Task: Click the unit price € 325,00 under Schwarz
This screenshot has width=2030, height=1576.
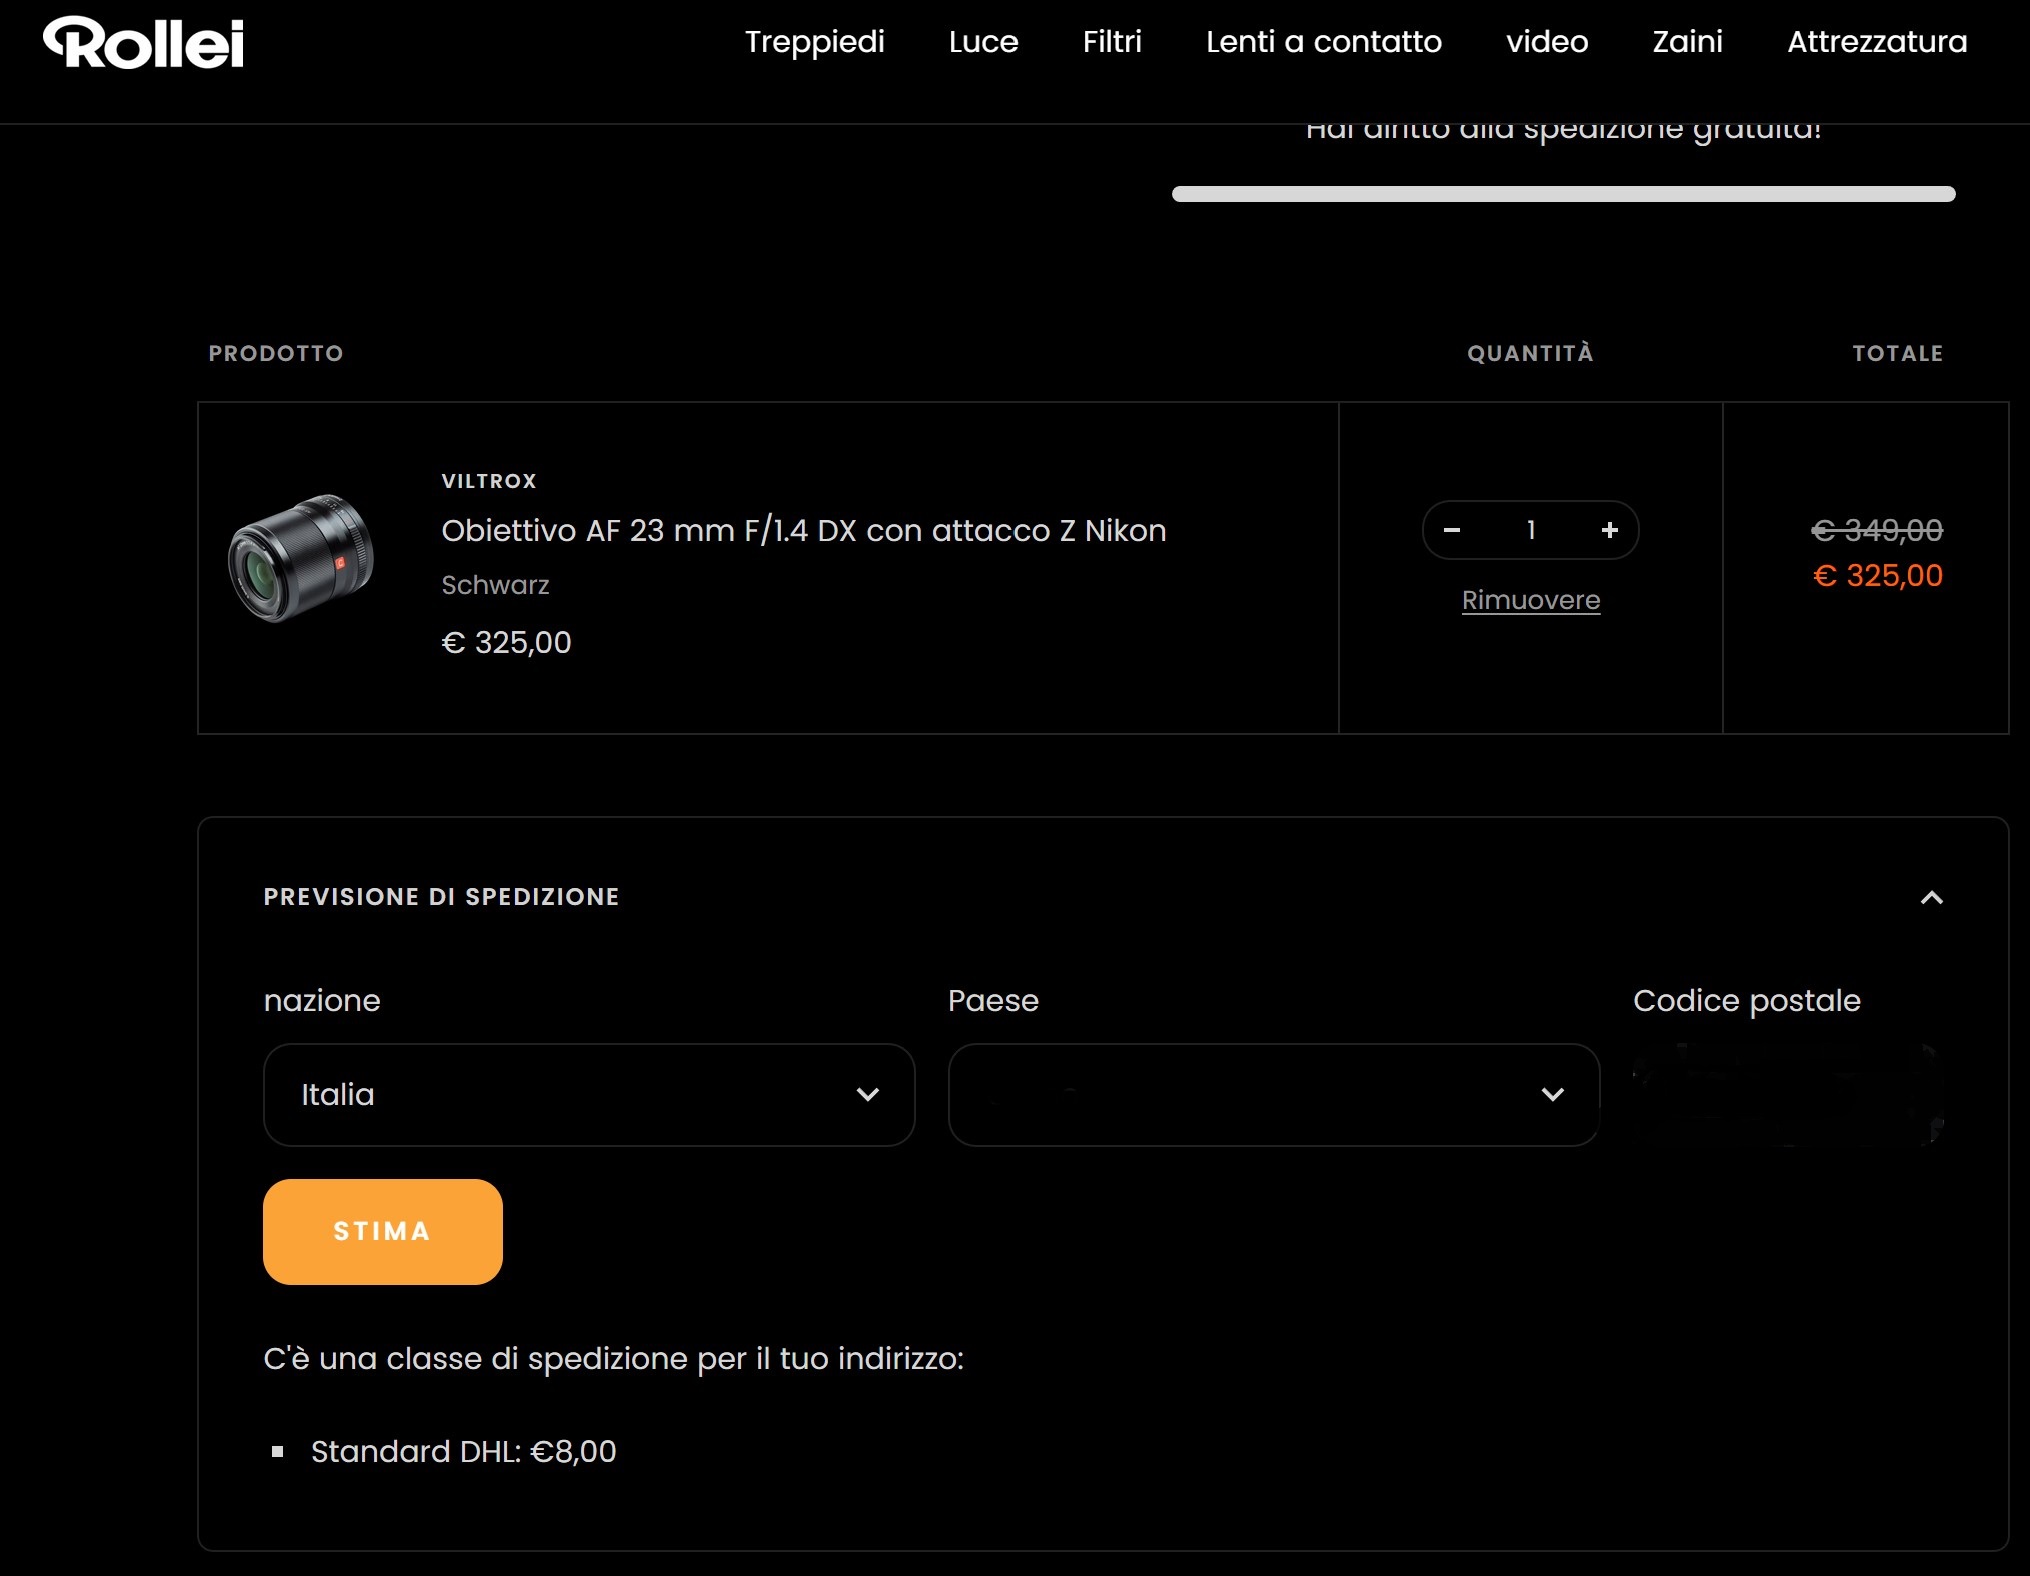Action: point(506,642)
